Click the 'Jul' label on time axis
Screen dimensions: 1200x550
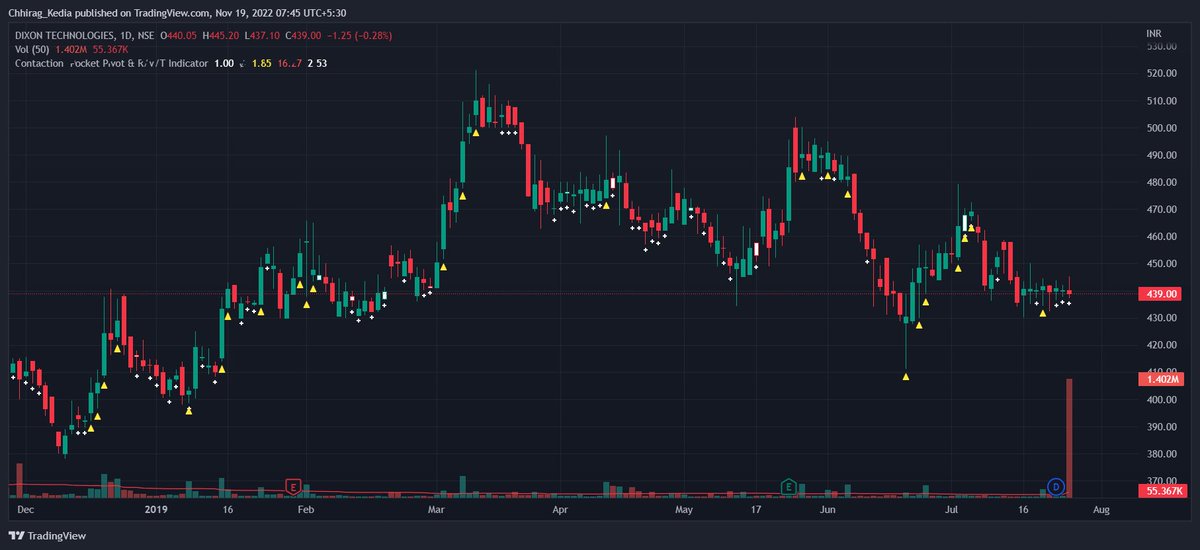point(952,509)
